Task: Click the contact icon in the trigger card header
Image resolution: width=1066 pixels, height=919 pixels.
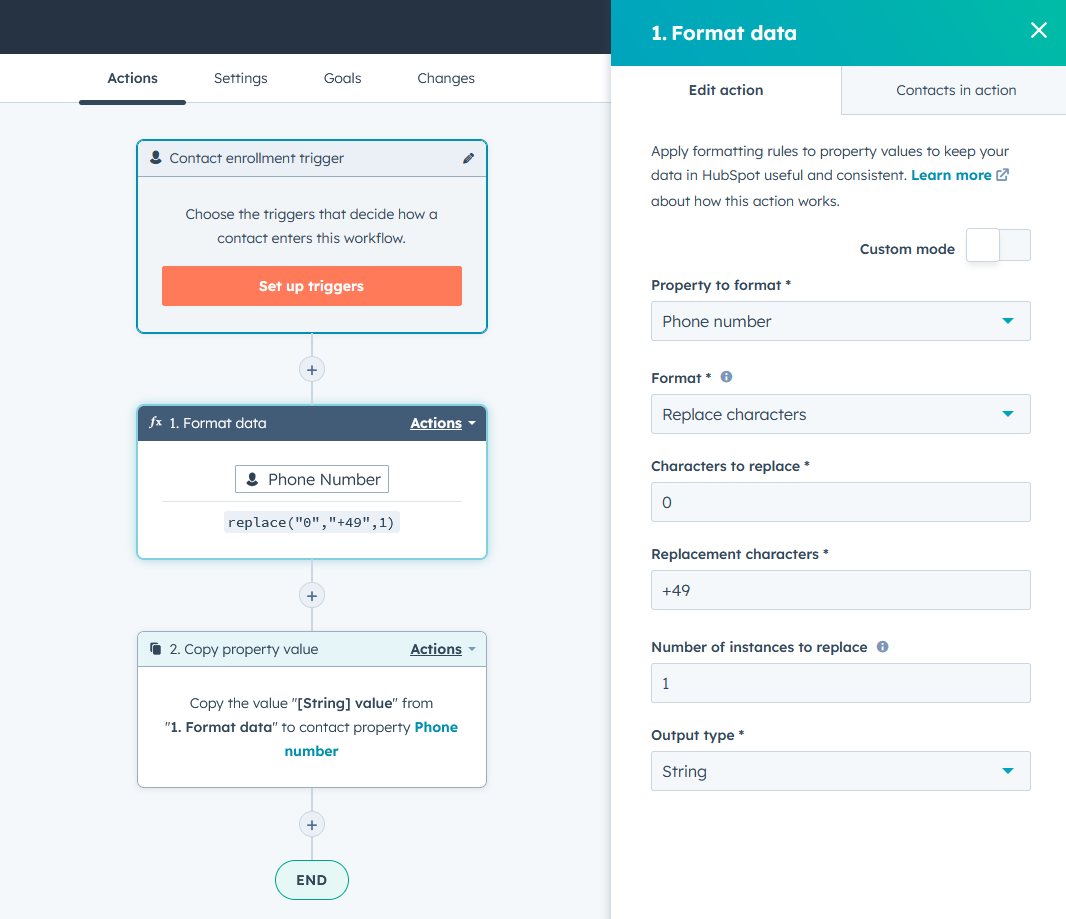Action: (x=155, y=158)
